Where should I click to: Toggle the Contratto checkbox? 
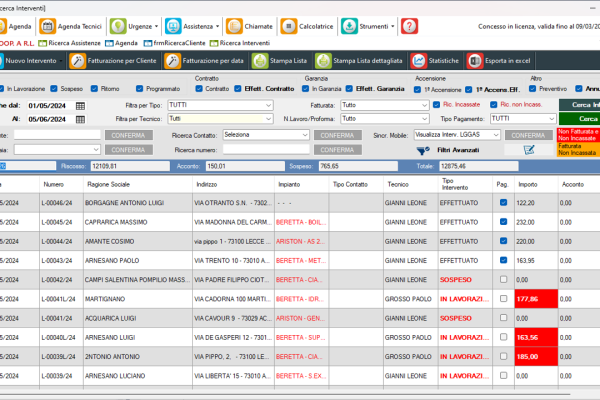click(x=199, y=89)
